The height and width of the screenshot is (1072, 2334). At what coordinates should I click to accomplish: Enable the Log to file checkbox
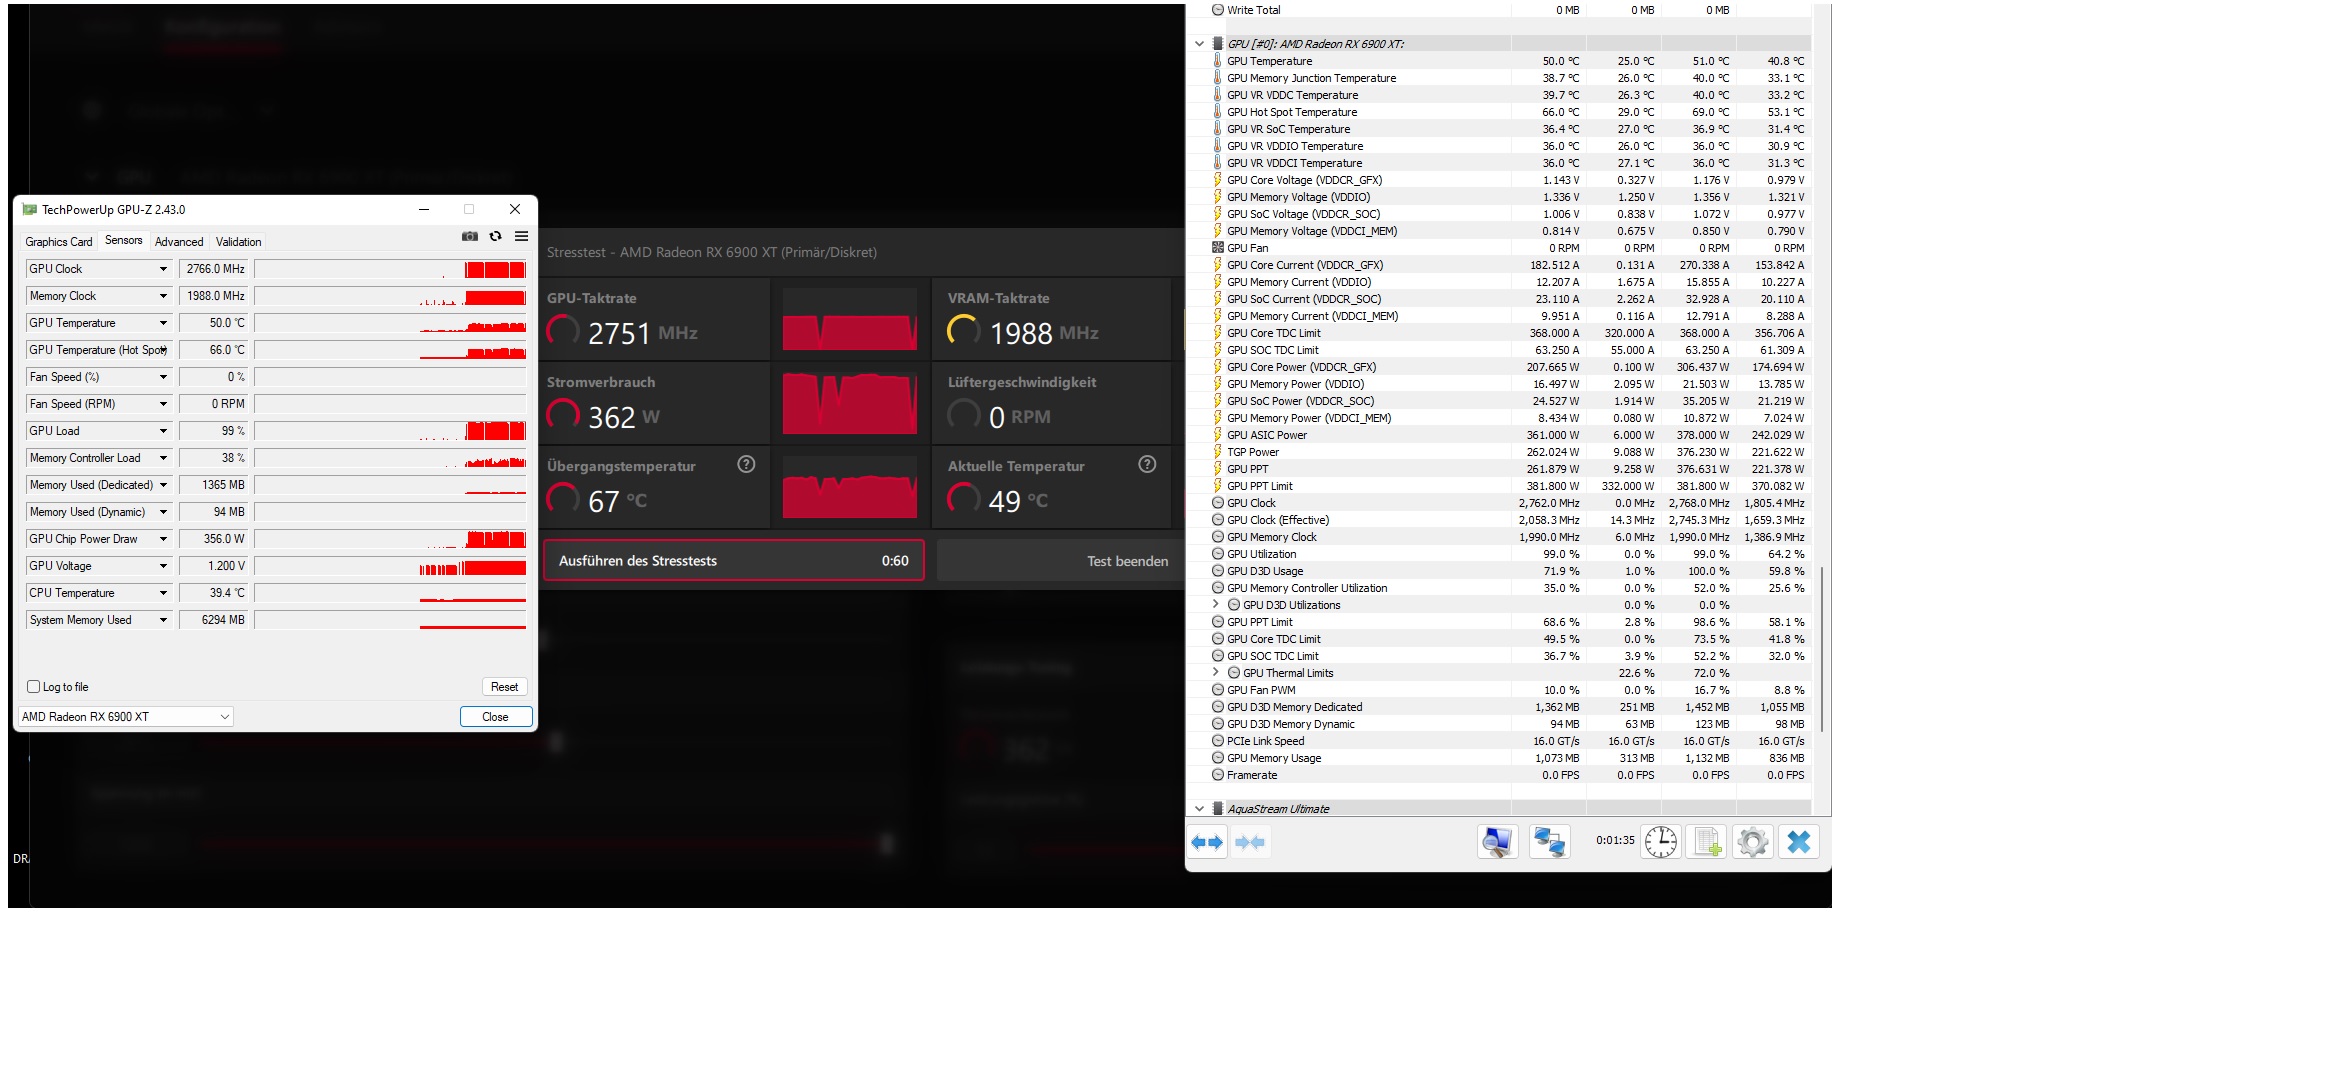(34, 687)
